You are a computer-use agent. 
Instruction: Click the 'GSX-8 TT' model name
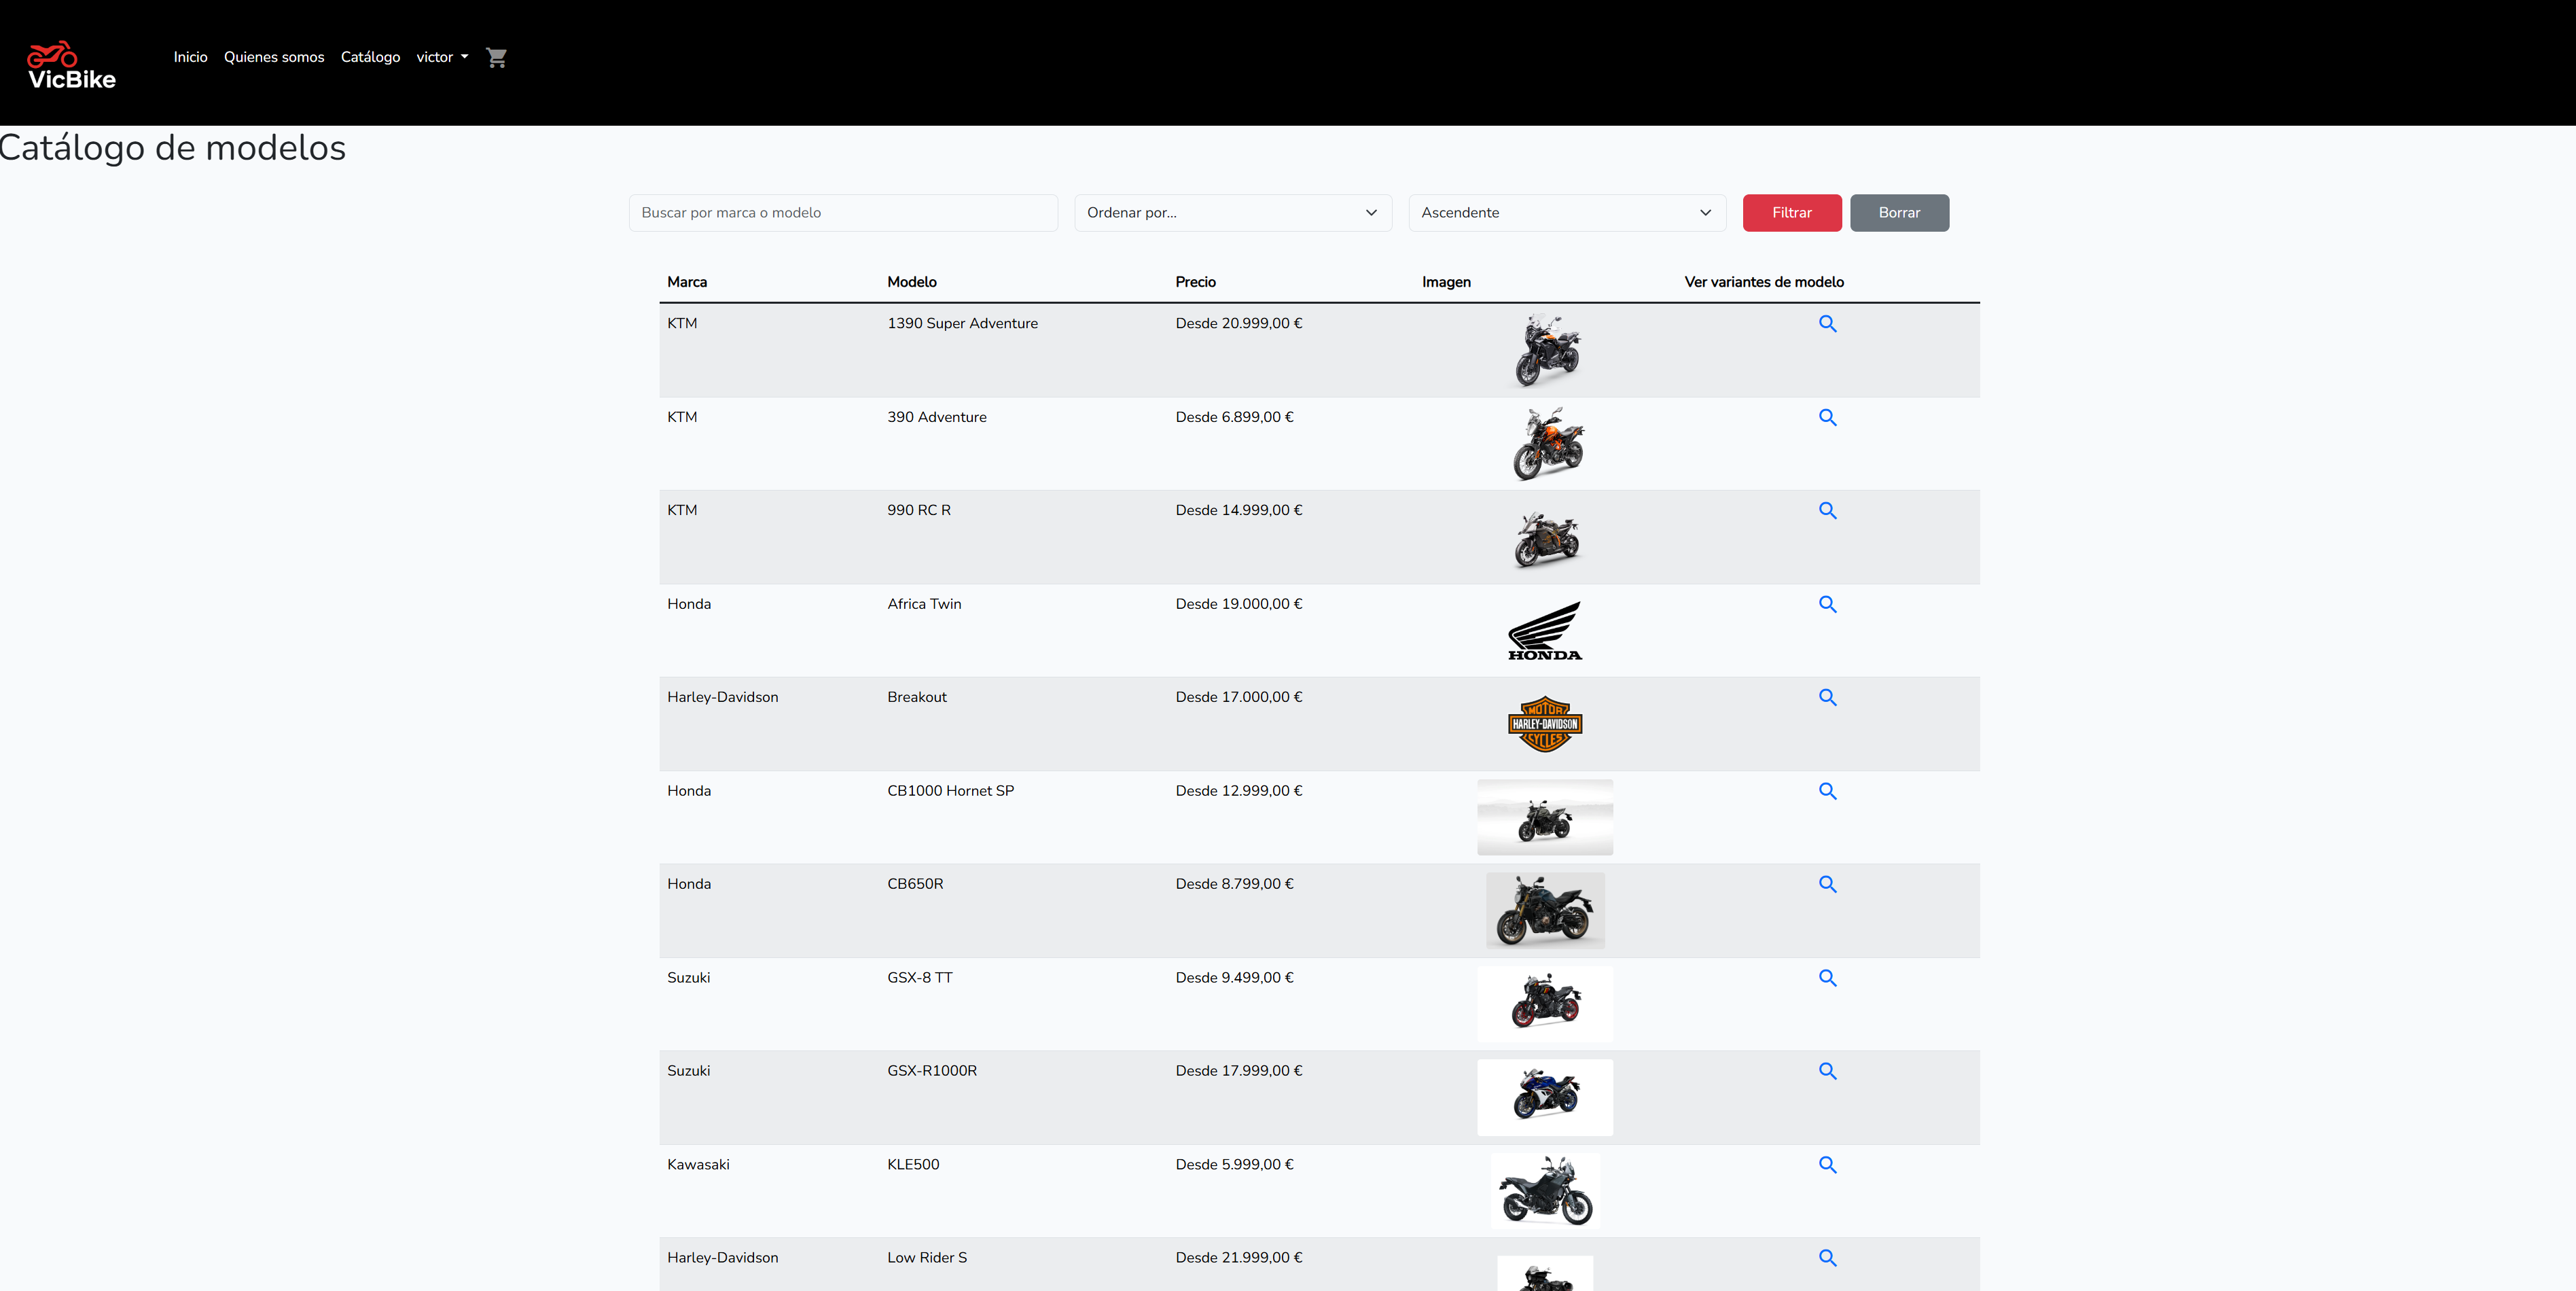(920, 978)
